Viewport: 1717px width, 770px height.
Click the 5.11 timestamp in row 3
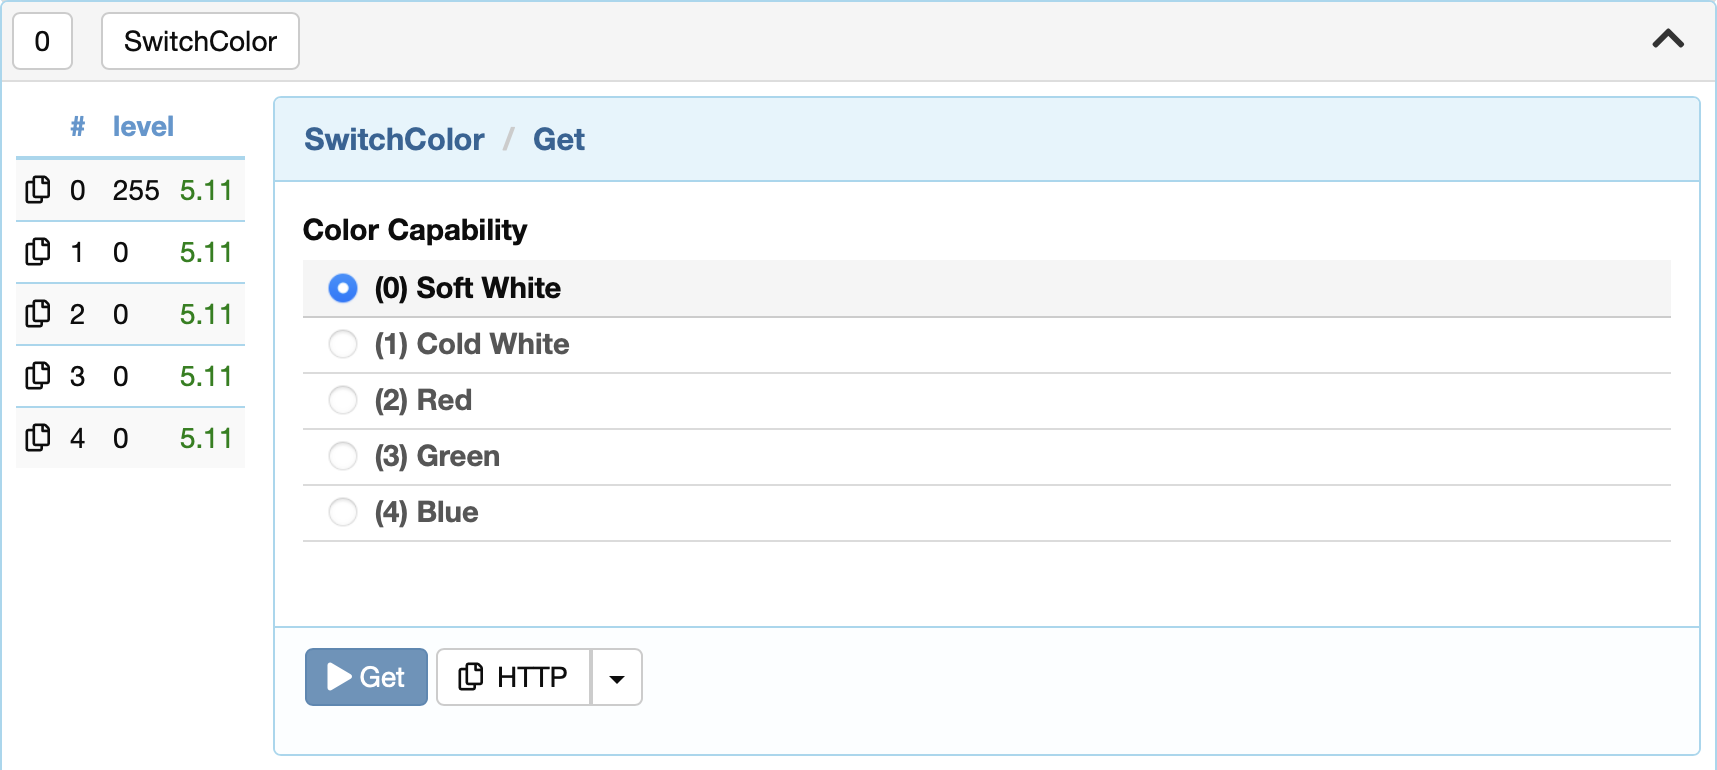coord(206,376)
